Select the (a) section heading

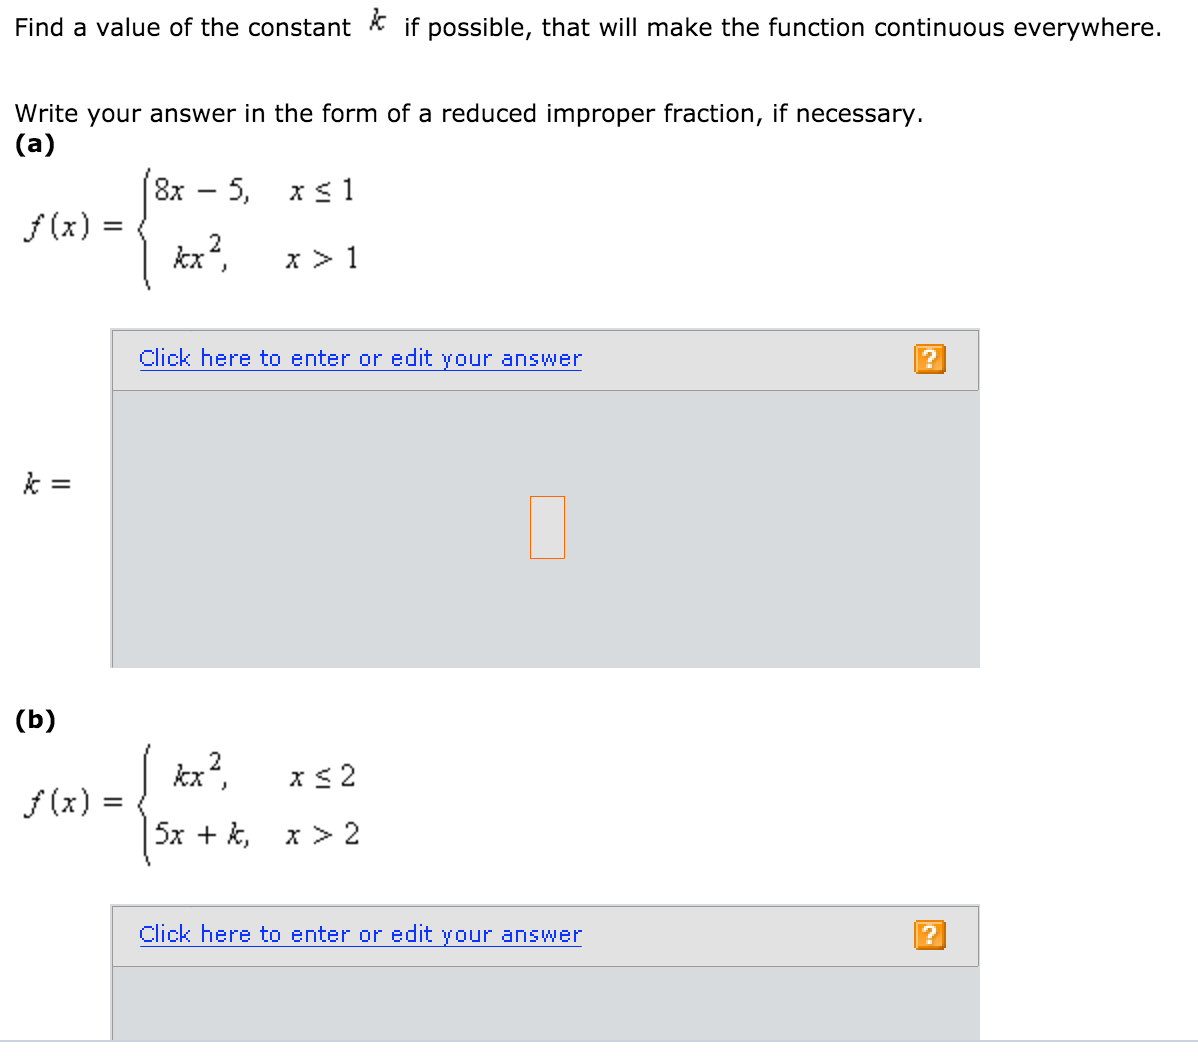(x=33, y=145)
